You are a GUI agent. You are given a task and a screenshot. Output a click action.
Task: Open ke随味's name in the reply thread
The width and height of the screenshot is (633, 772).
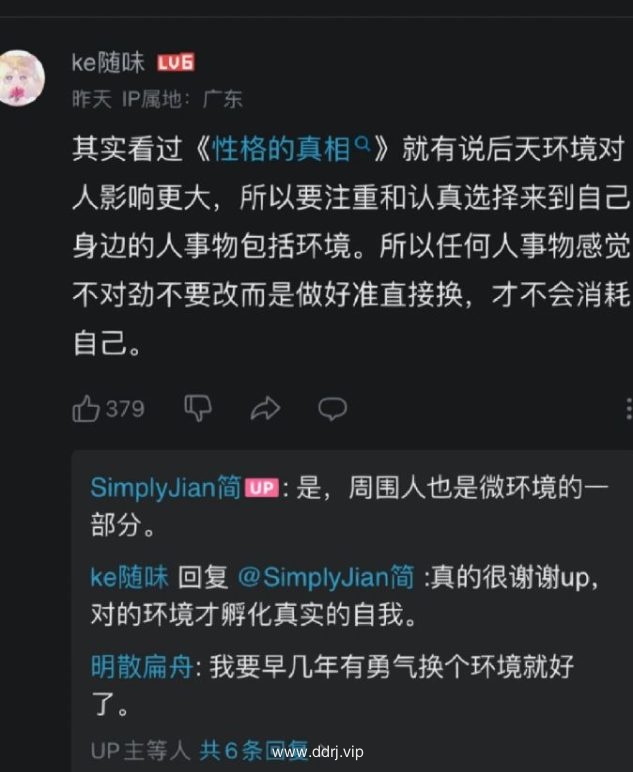coord(129,577)
